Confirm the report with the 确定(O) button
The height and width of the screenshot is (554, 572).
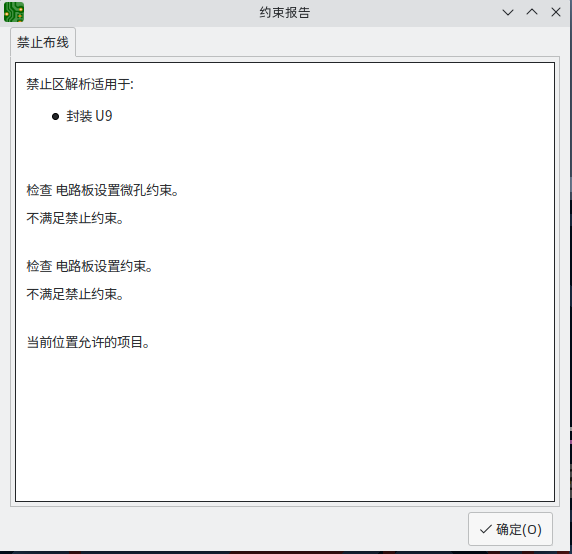510,529
